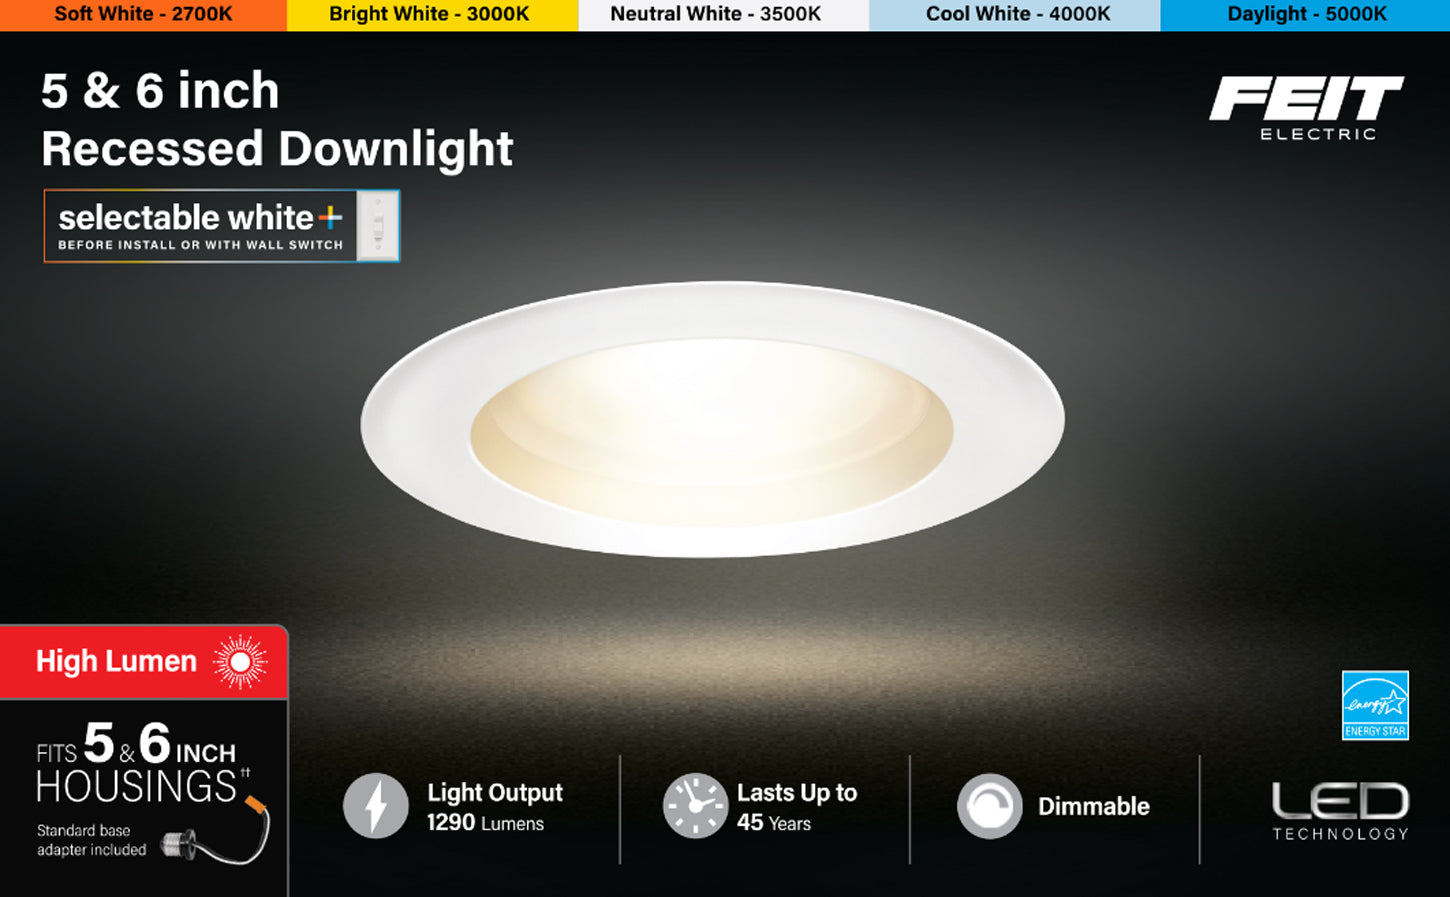Click the Energy Star logo
This screenshot has width=1450, height=897.
1375,705
